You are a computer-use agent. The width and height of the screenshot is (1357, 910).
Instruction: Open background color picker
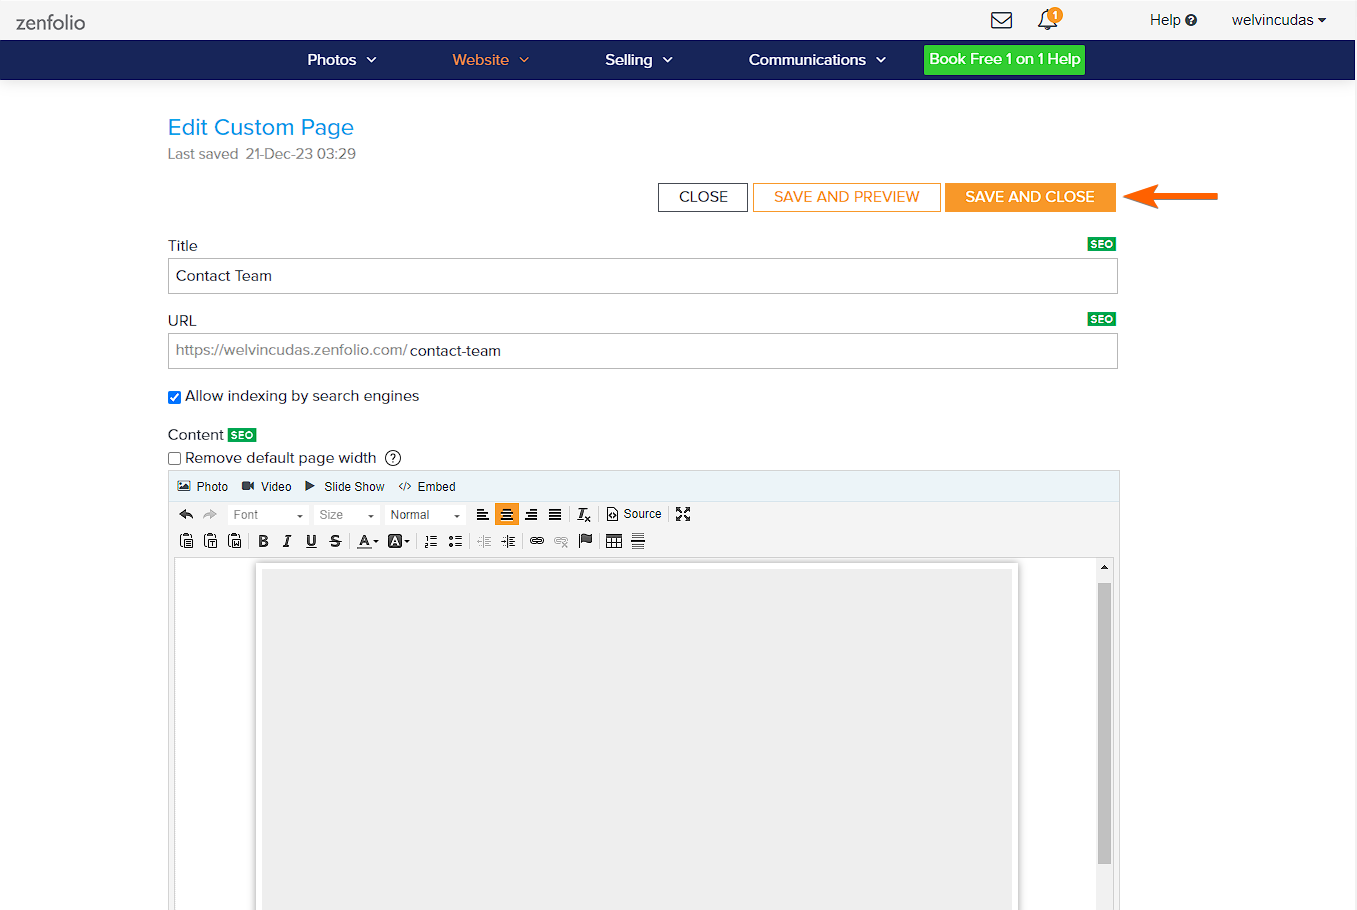pyautogui.click(x=399, y=541)
